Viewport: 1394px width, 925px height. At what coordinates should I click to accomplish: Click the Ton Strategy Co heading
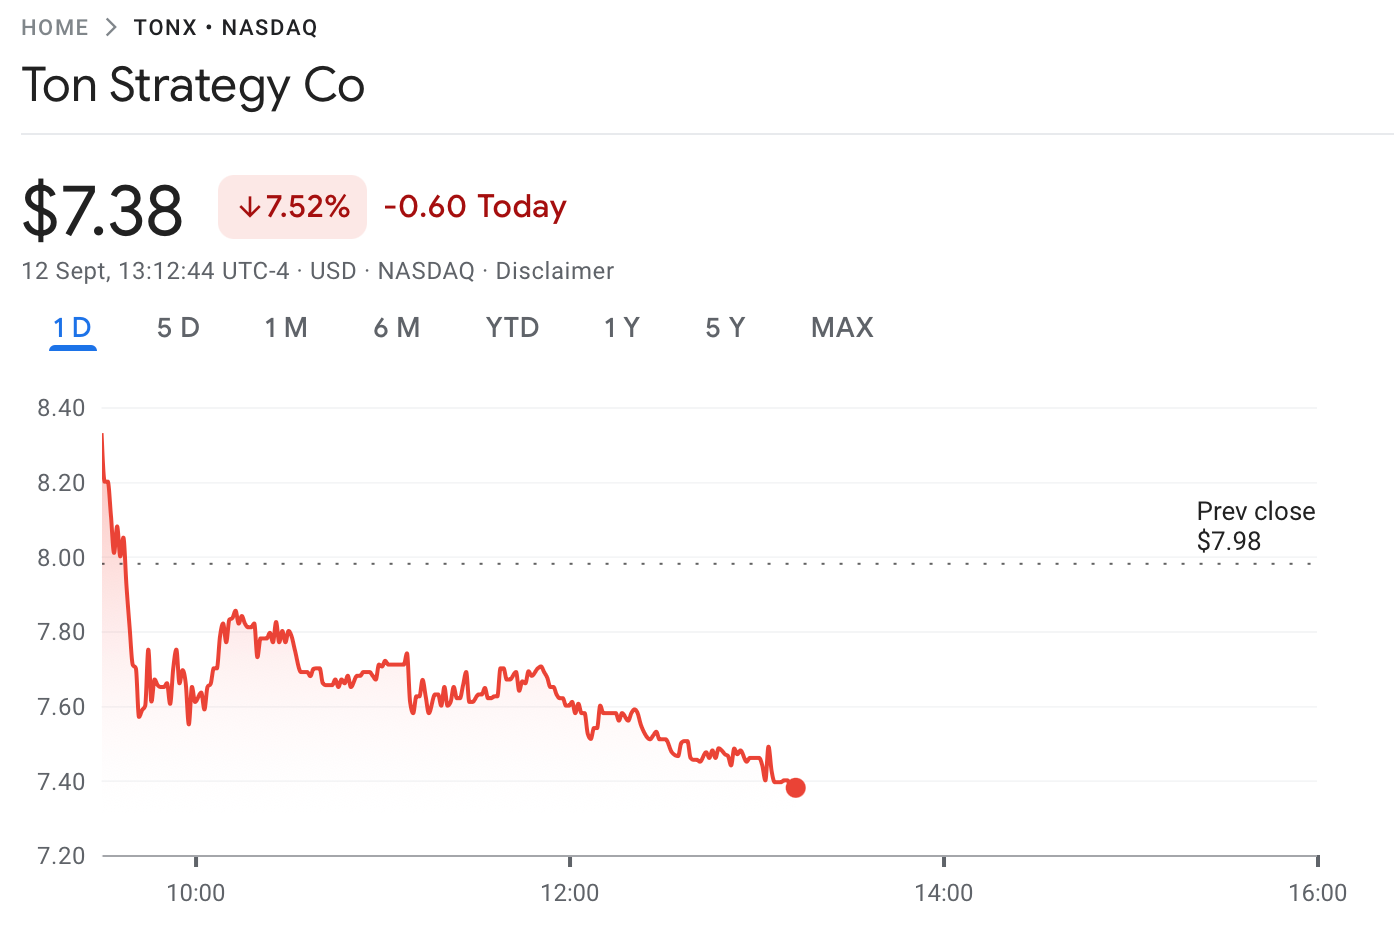pyautogui.click(x=193, y=85)
